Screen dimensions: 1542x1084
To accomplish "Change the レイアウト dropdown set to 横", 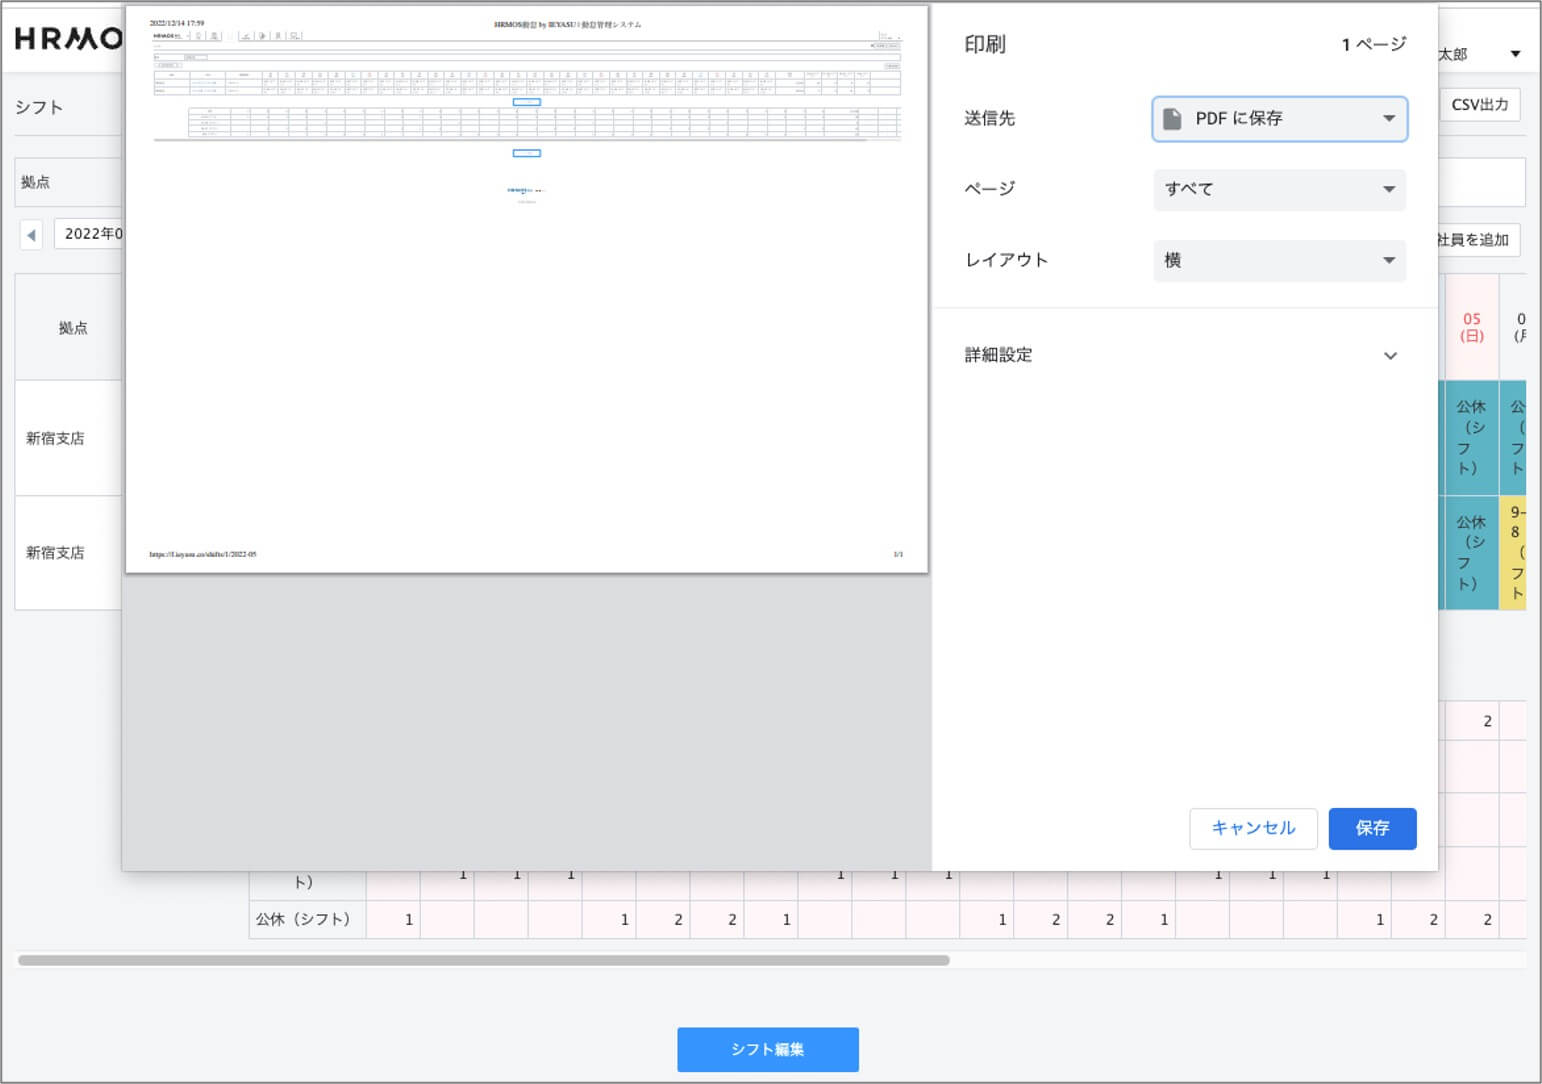I will [1279, 261].
